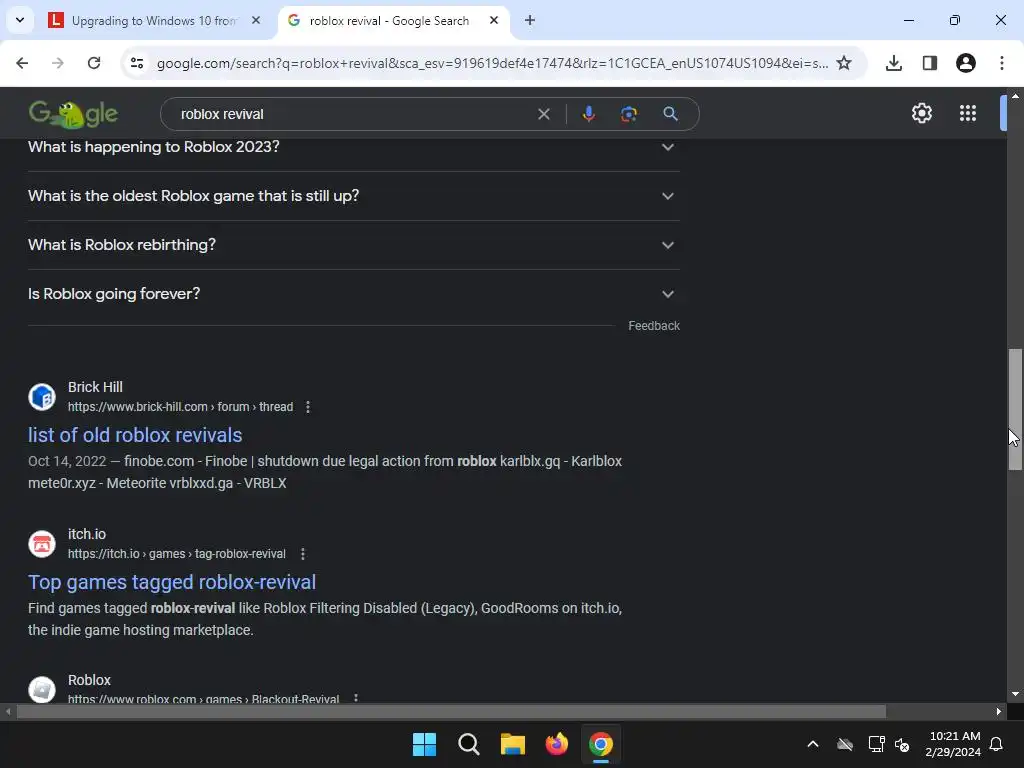
Task: Open the Roblox site name link
Action: pyautogui.click(x=89, y=680)
